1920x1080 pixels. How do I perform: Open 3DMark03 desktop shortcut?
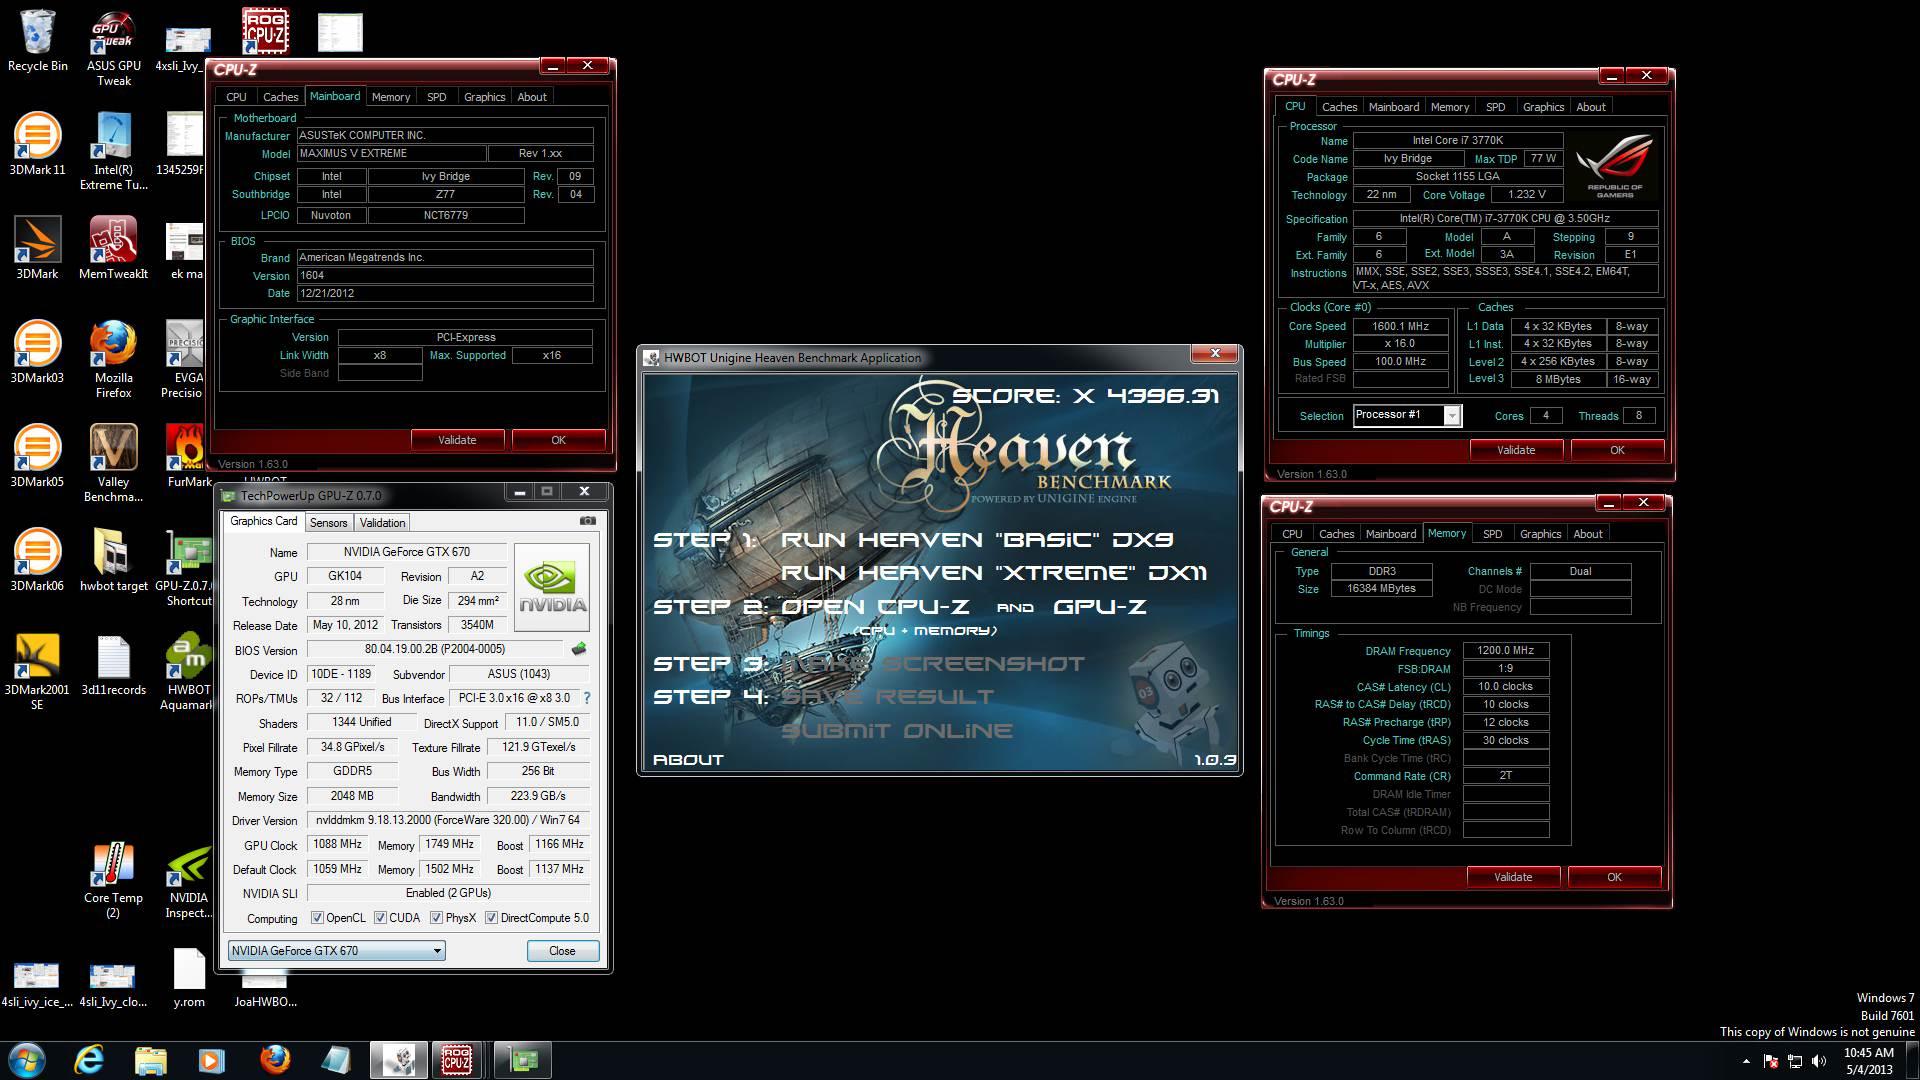[x=37, y=352]
